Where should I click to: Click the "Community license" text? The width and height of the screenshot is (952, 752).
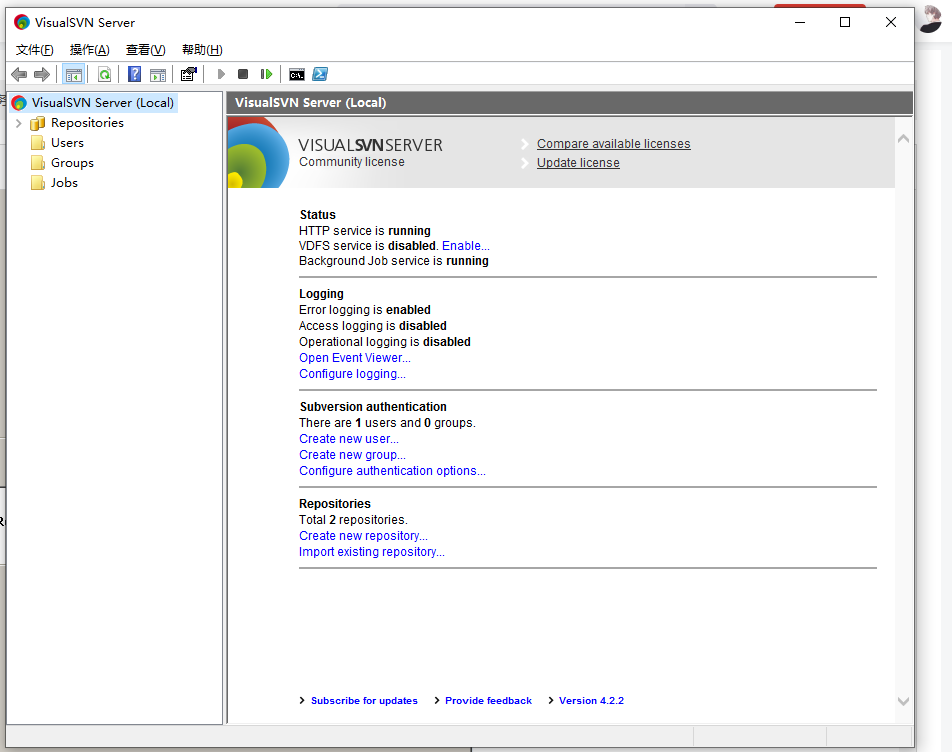tap(352, 162)
